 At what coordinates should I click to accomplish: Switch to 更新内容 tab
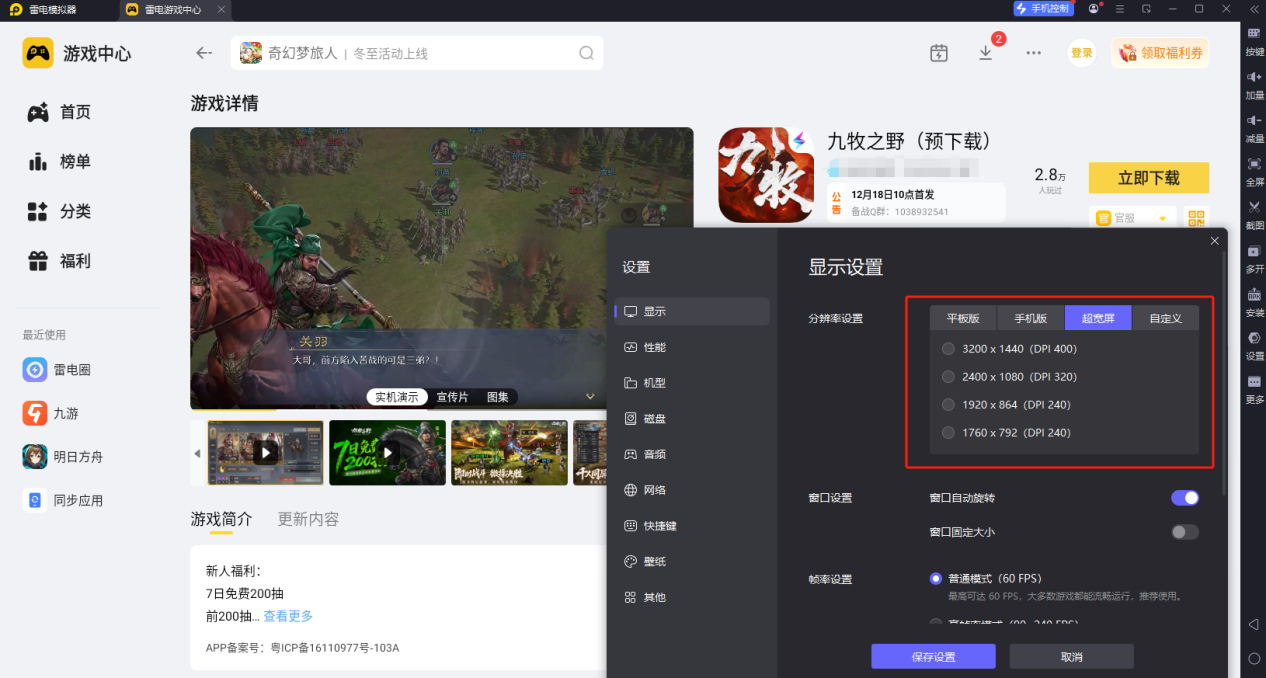pos(308,519)
